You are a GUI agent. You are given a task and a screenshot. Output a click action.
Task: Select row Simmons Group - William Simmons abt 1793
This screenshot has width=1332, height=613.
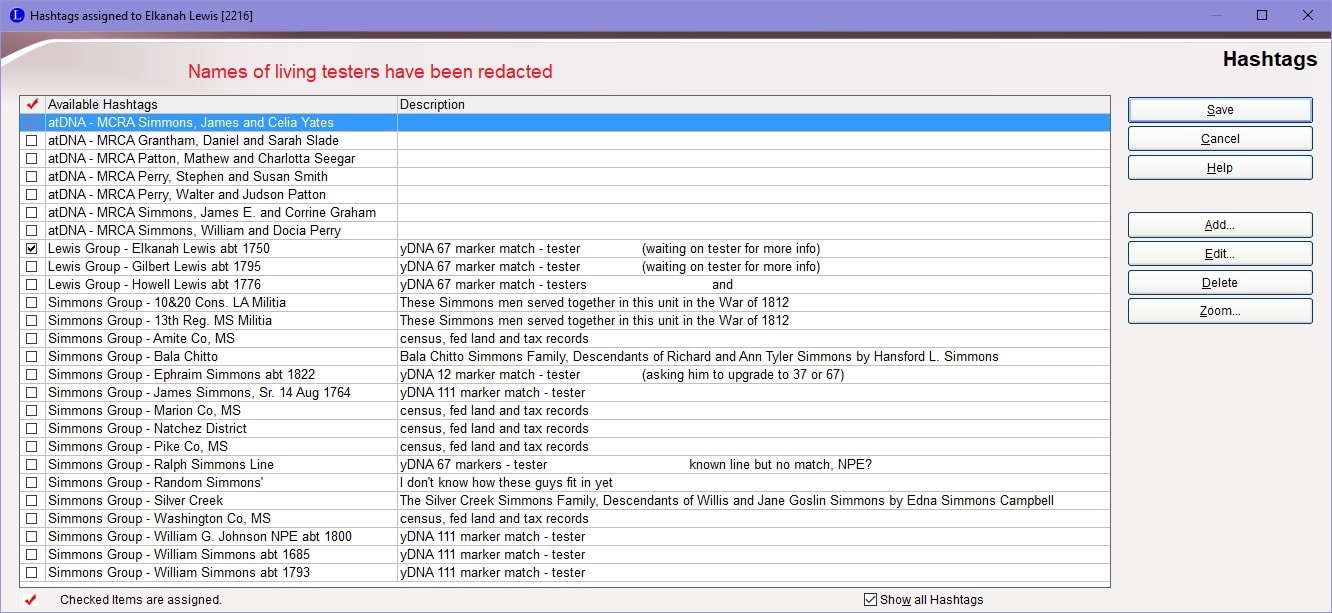pos(565,573)
